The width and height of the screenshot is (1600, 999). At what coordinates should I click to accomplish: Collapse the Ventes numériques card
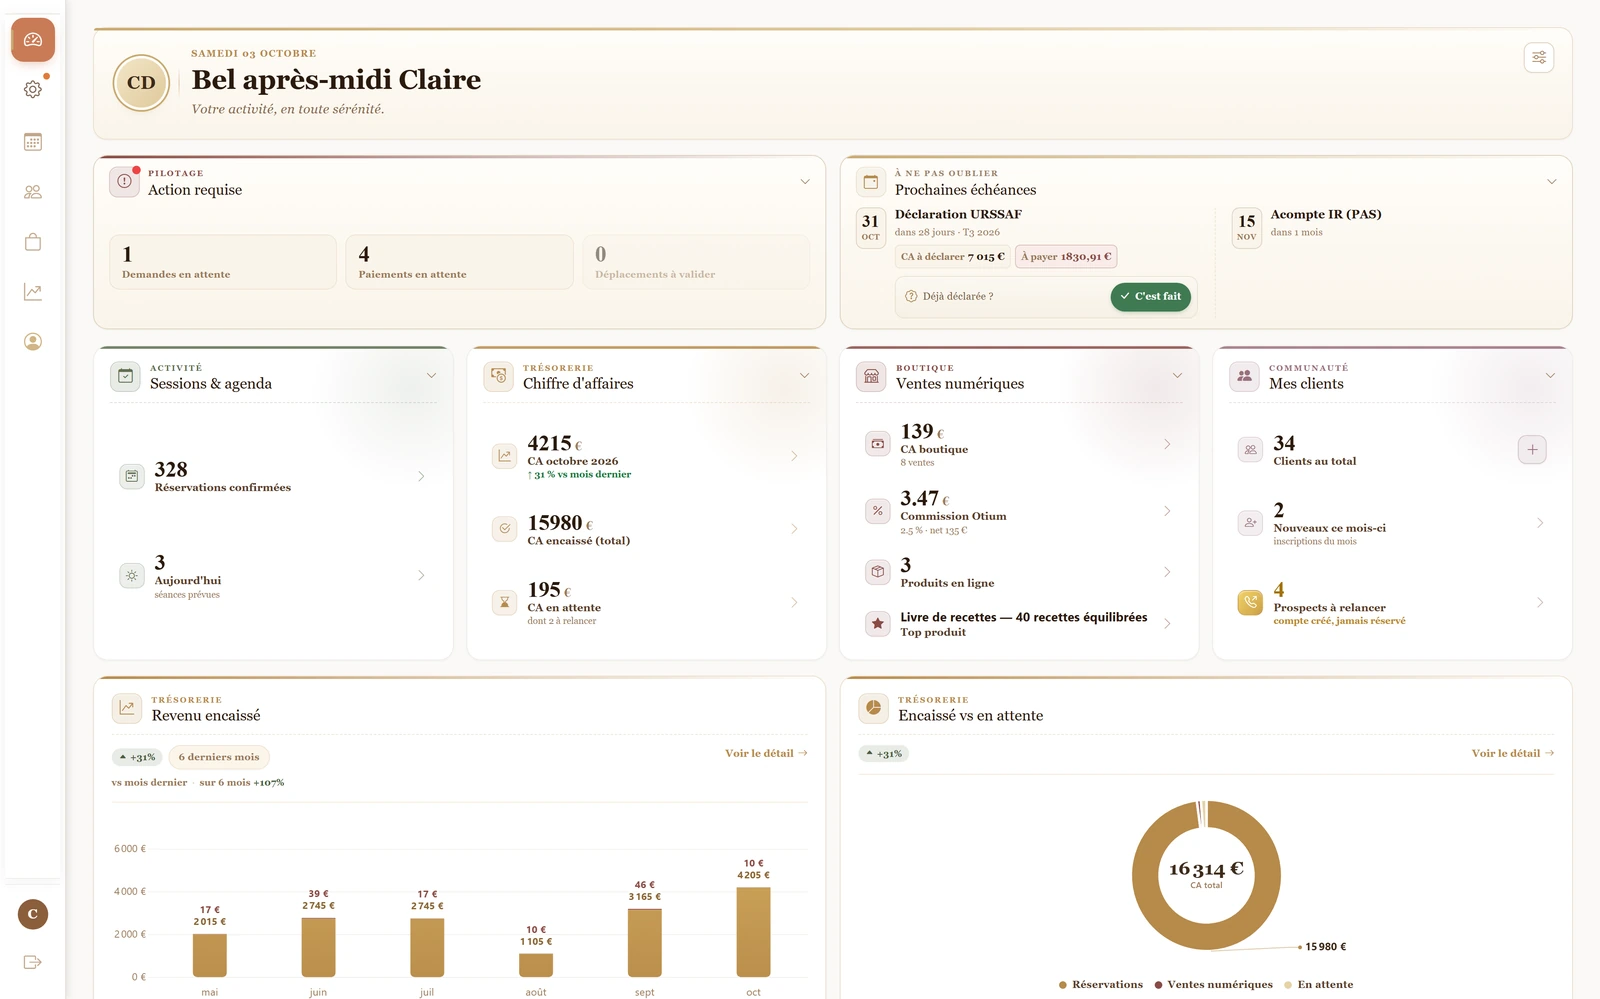click(1177, 376)
